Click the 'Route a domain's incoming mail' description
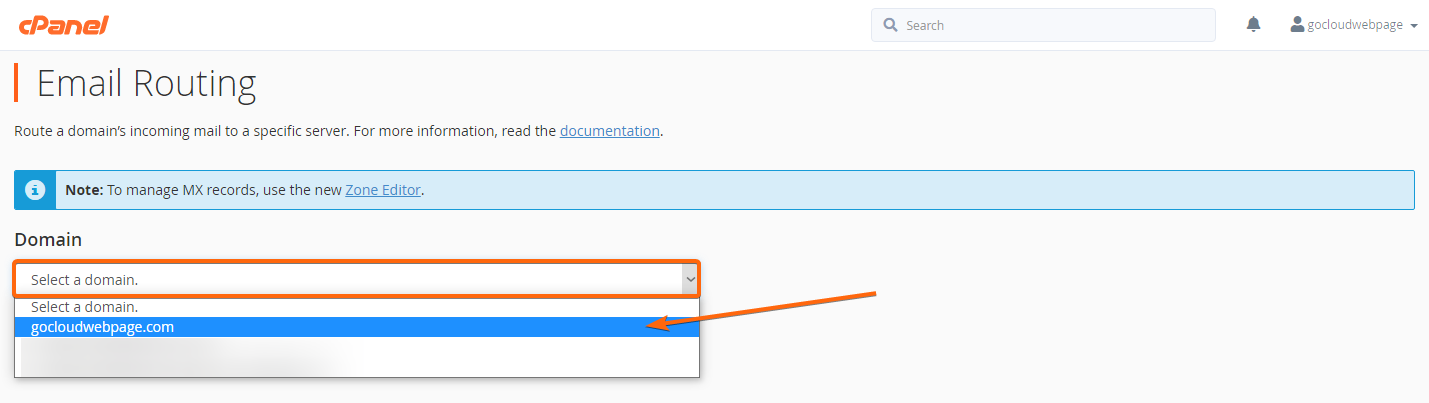Viewport: 1429px width, 403px height. tap(338, 131)
